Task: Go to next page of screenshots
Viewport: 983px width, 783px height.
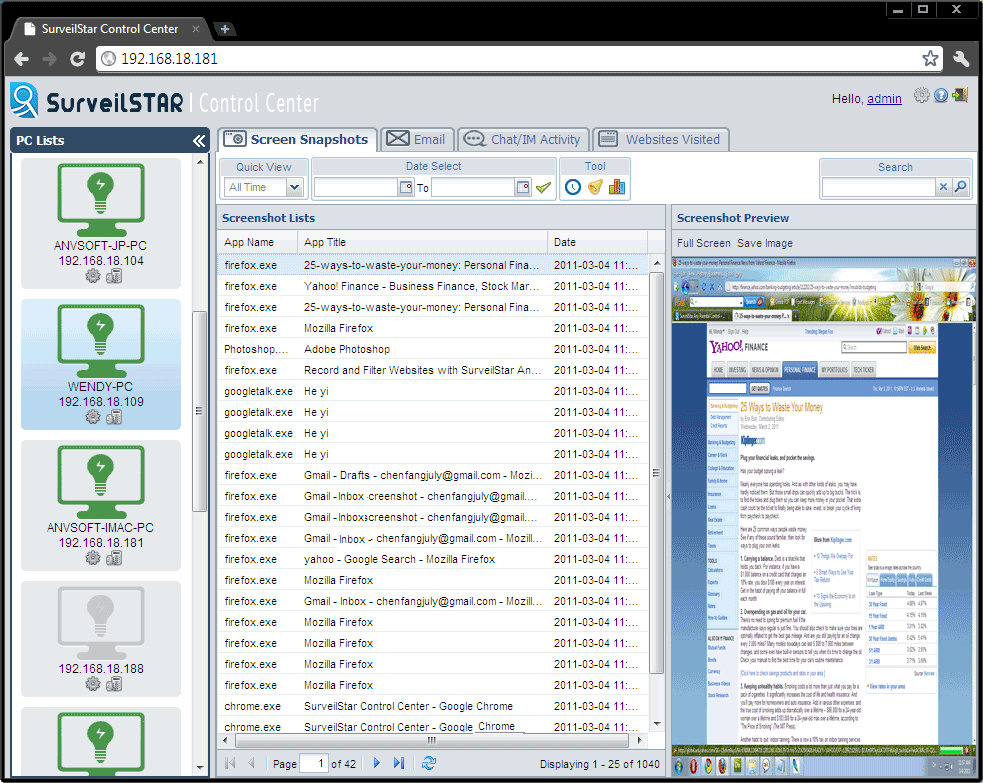Action: pyautogui.click(x=376, y=763)
